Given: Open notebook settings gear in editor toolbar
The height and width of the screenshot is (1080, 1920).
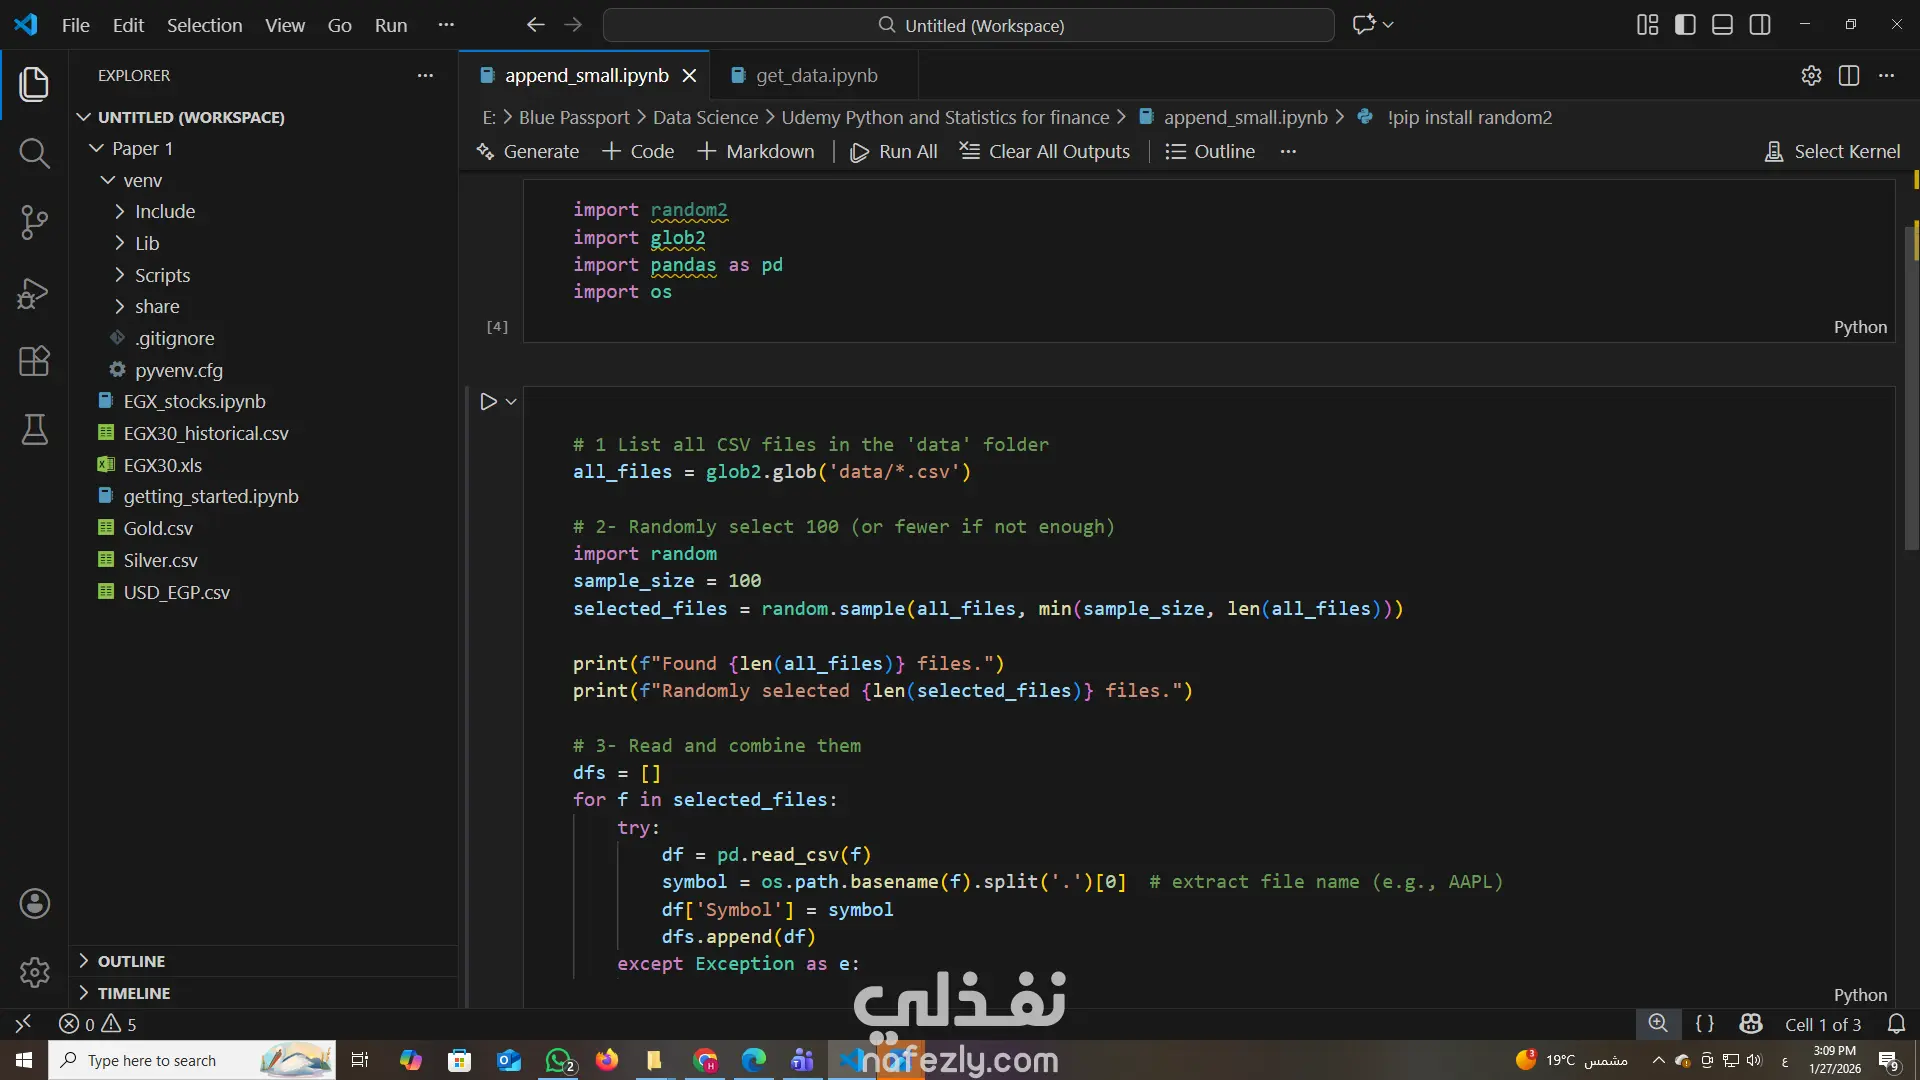Looking at the screenshot, I should pyautogui.click(x=1811, y=76).
